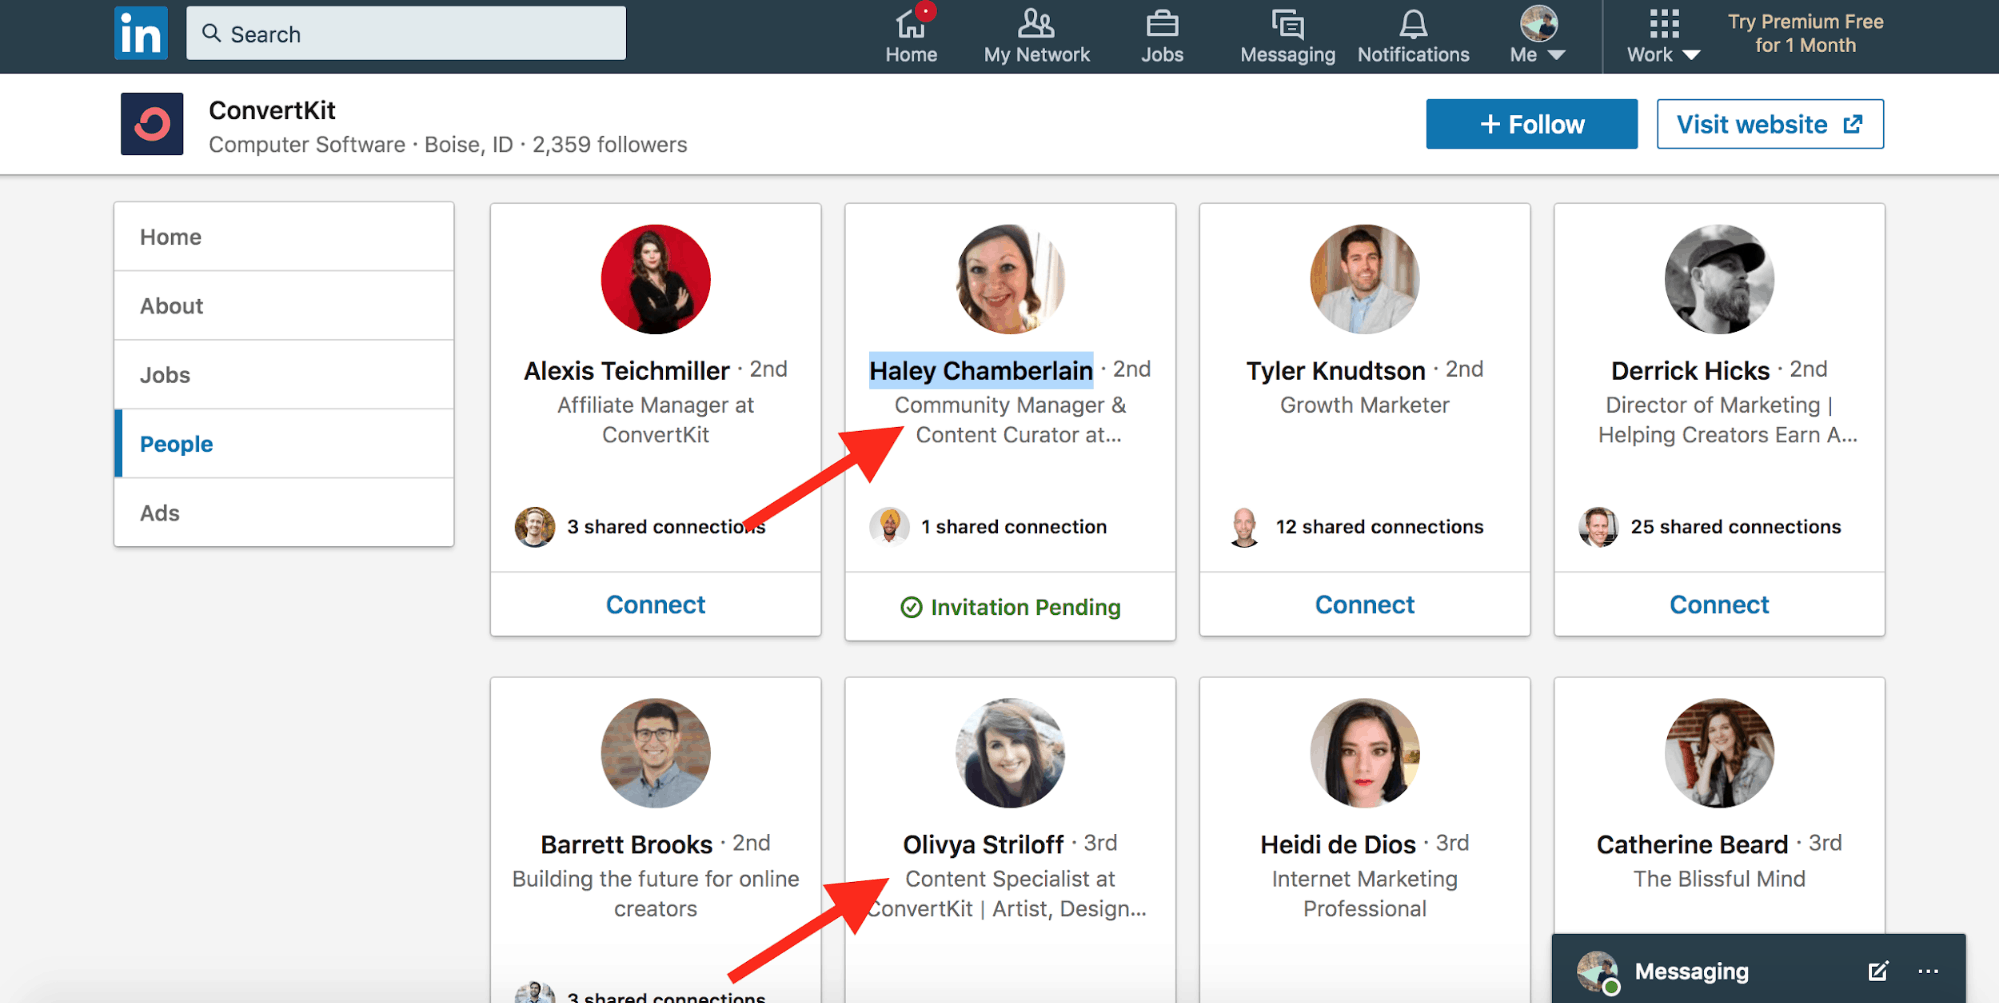The height and width of the screenshot is (1003, 1999).
Task: Click the Catherine Beard name link
Action: click(x=1692, y=845)
